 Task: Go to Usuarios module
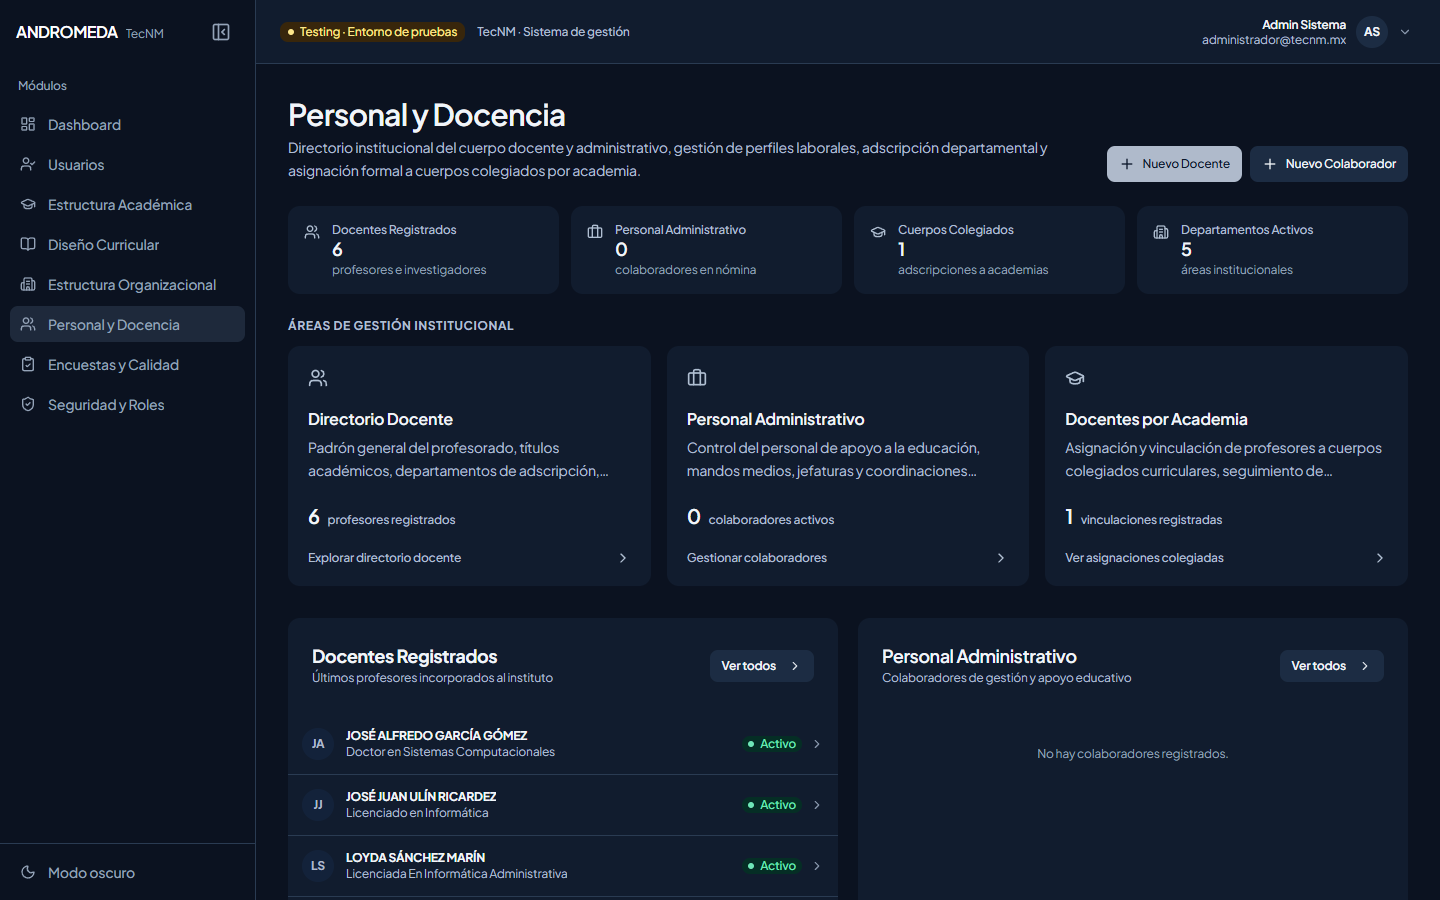(x=128, y=164)
